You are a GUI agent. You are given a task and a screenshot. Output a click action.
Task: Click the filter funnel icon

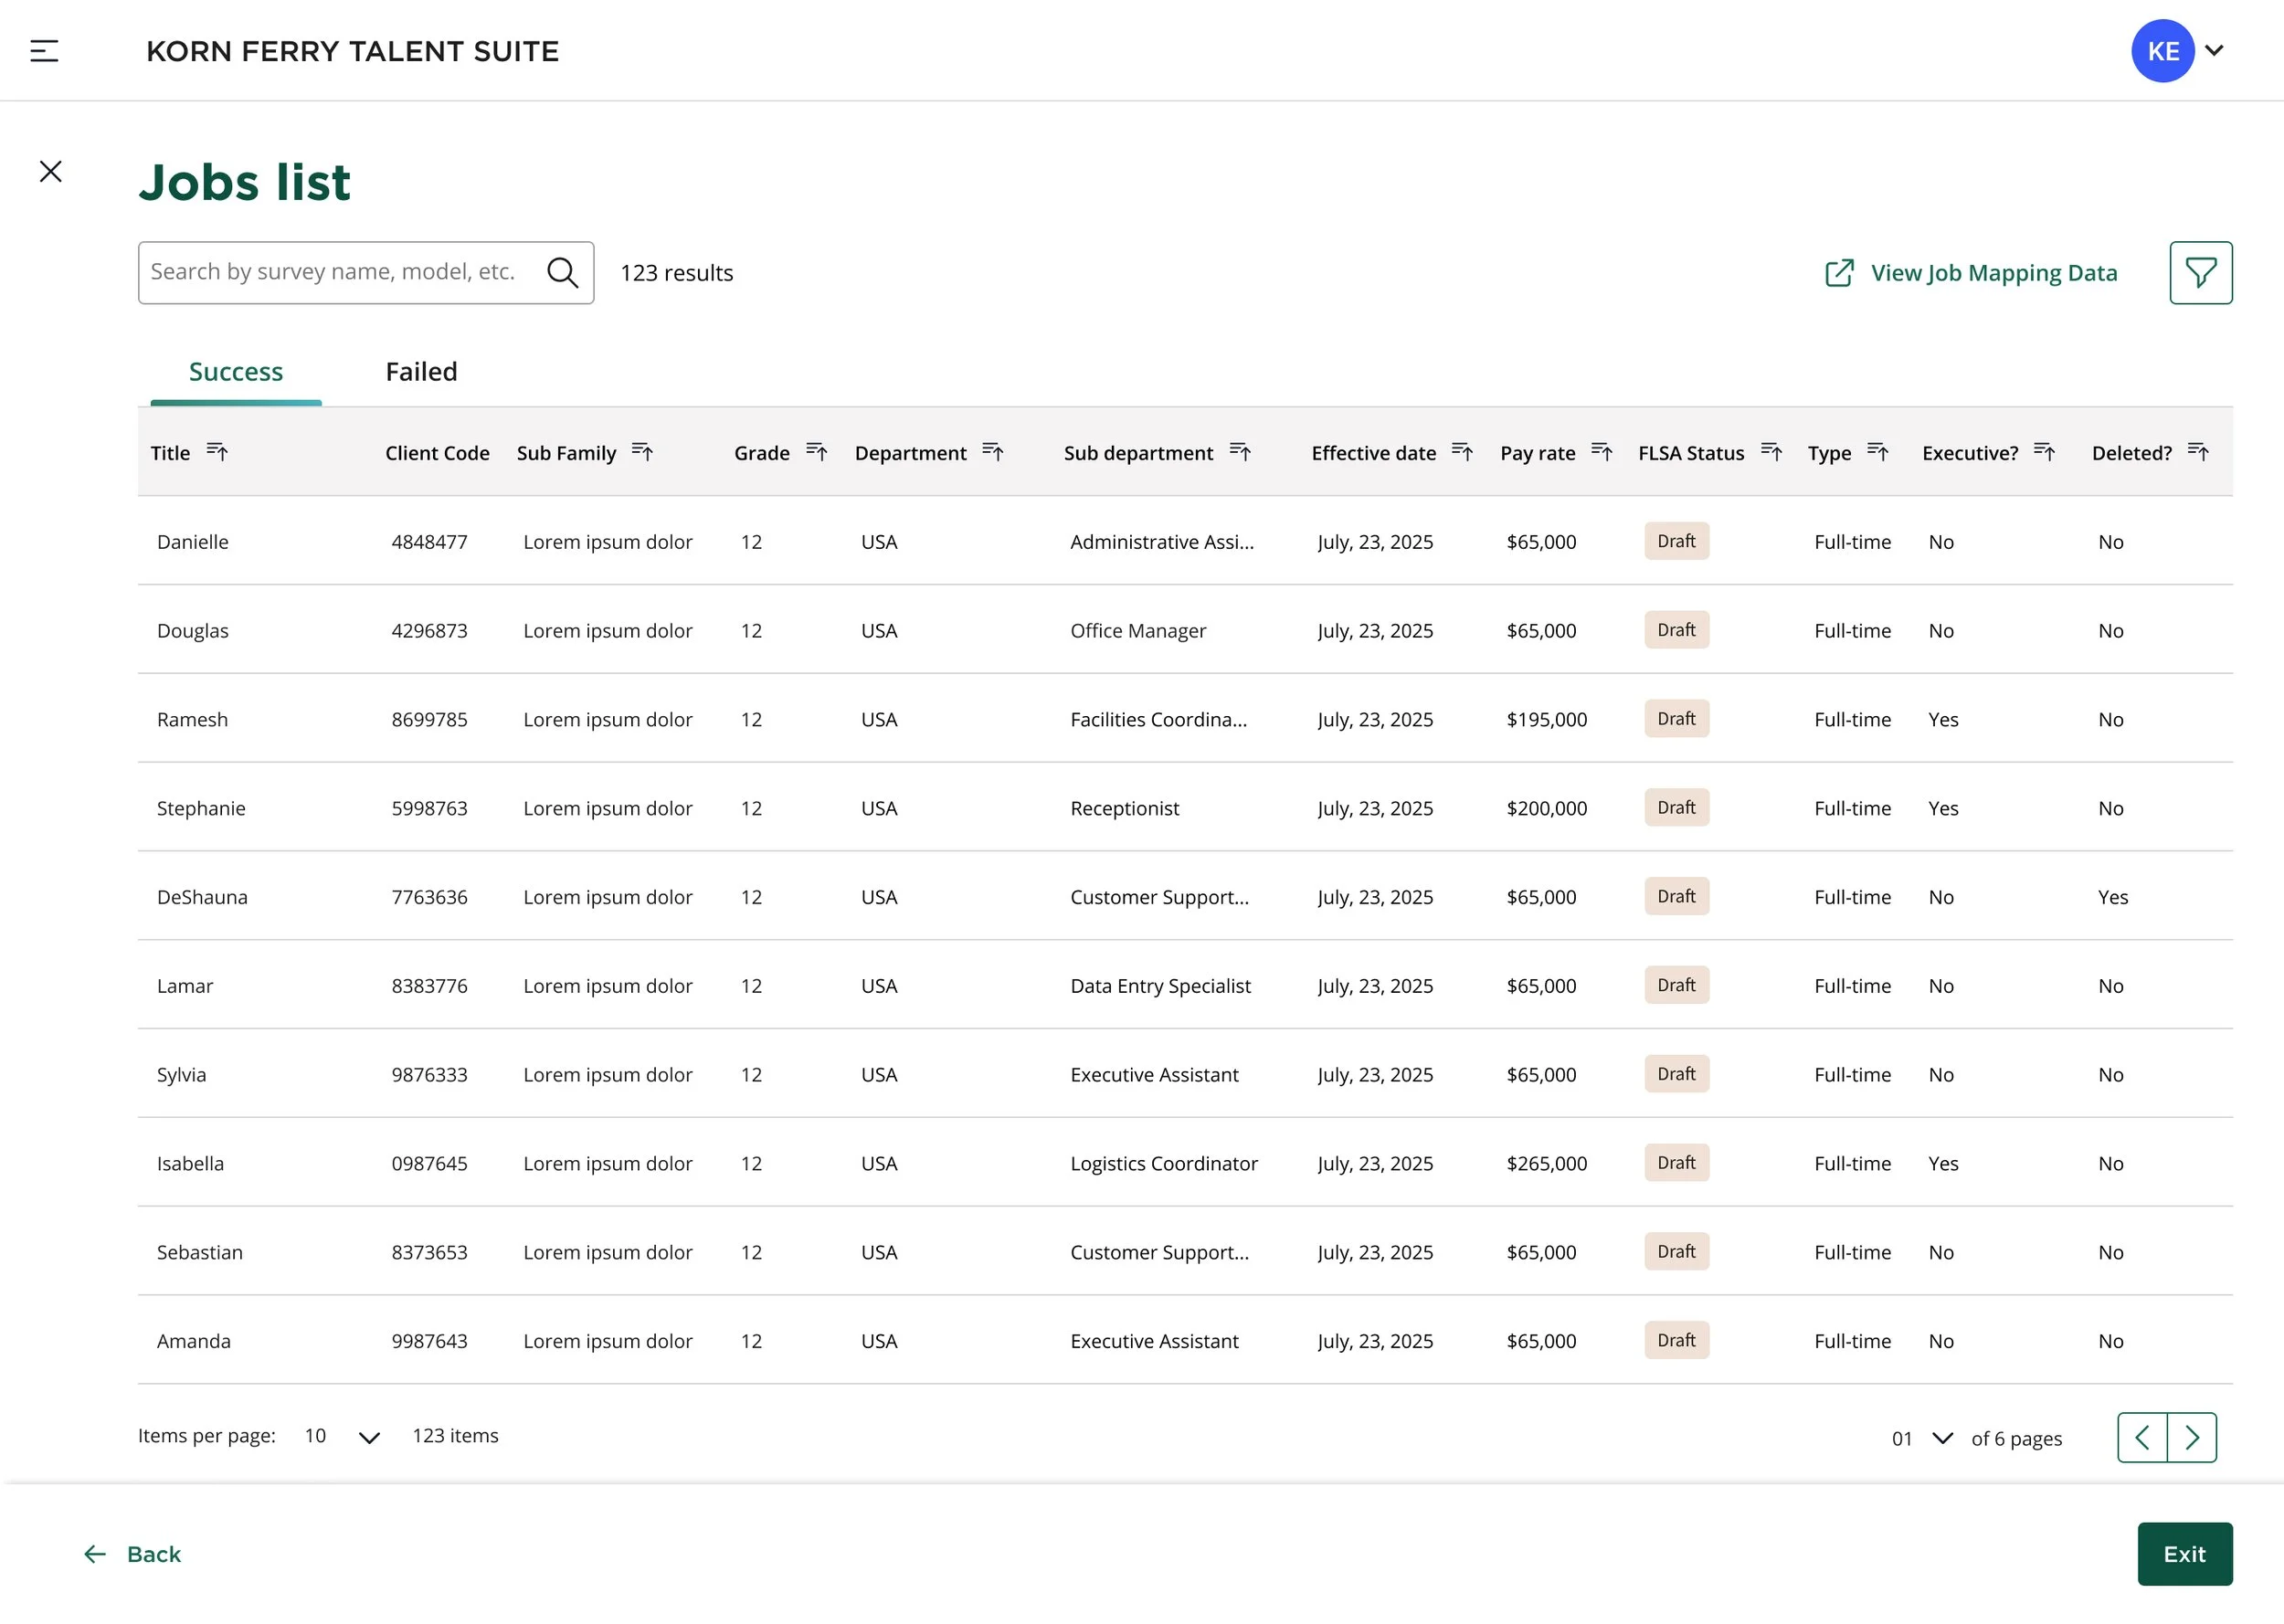pyautogui.click(x=2200, y=273)
